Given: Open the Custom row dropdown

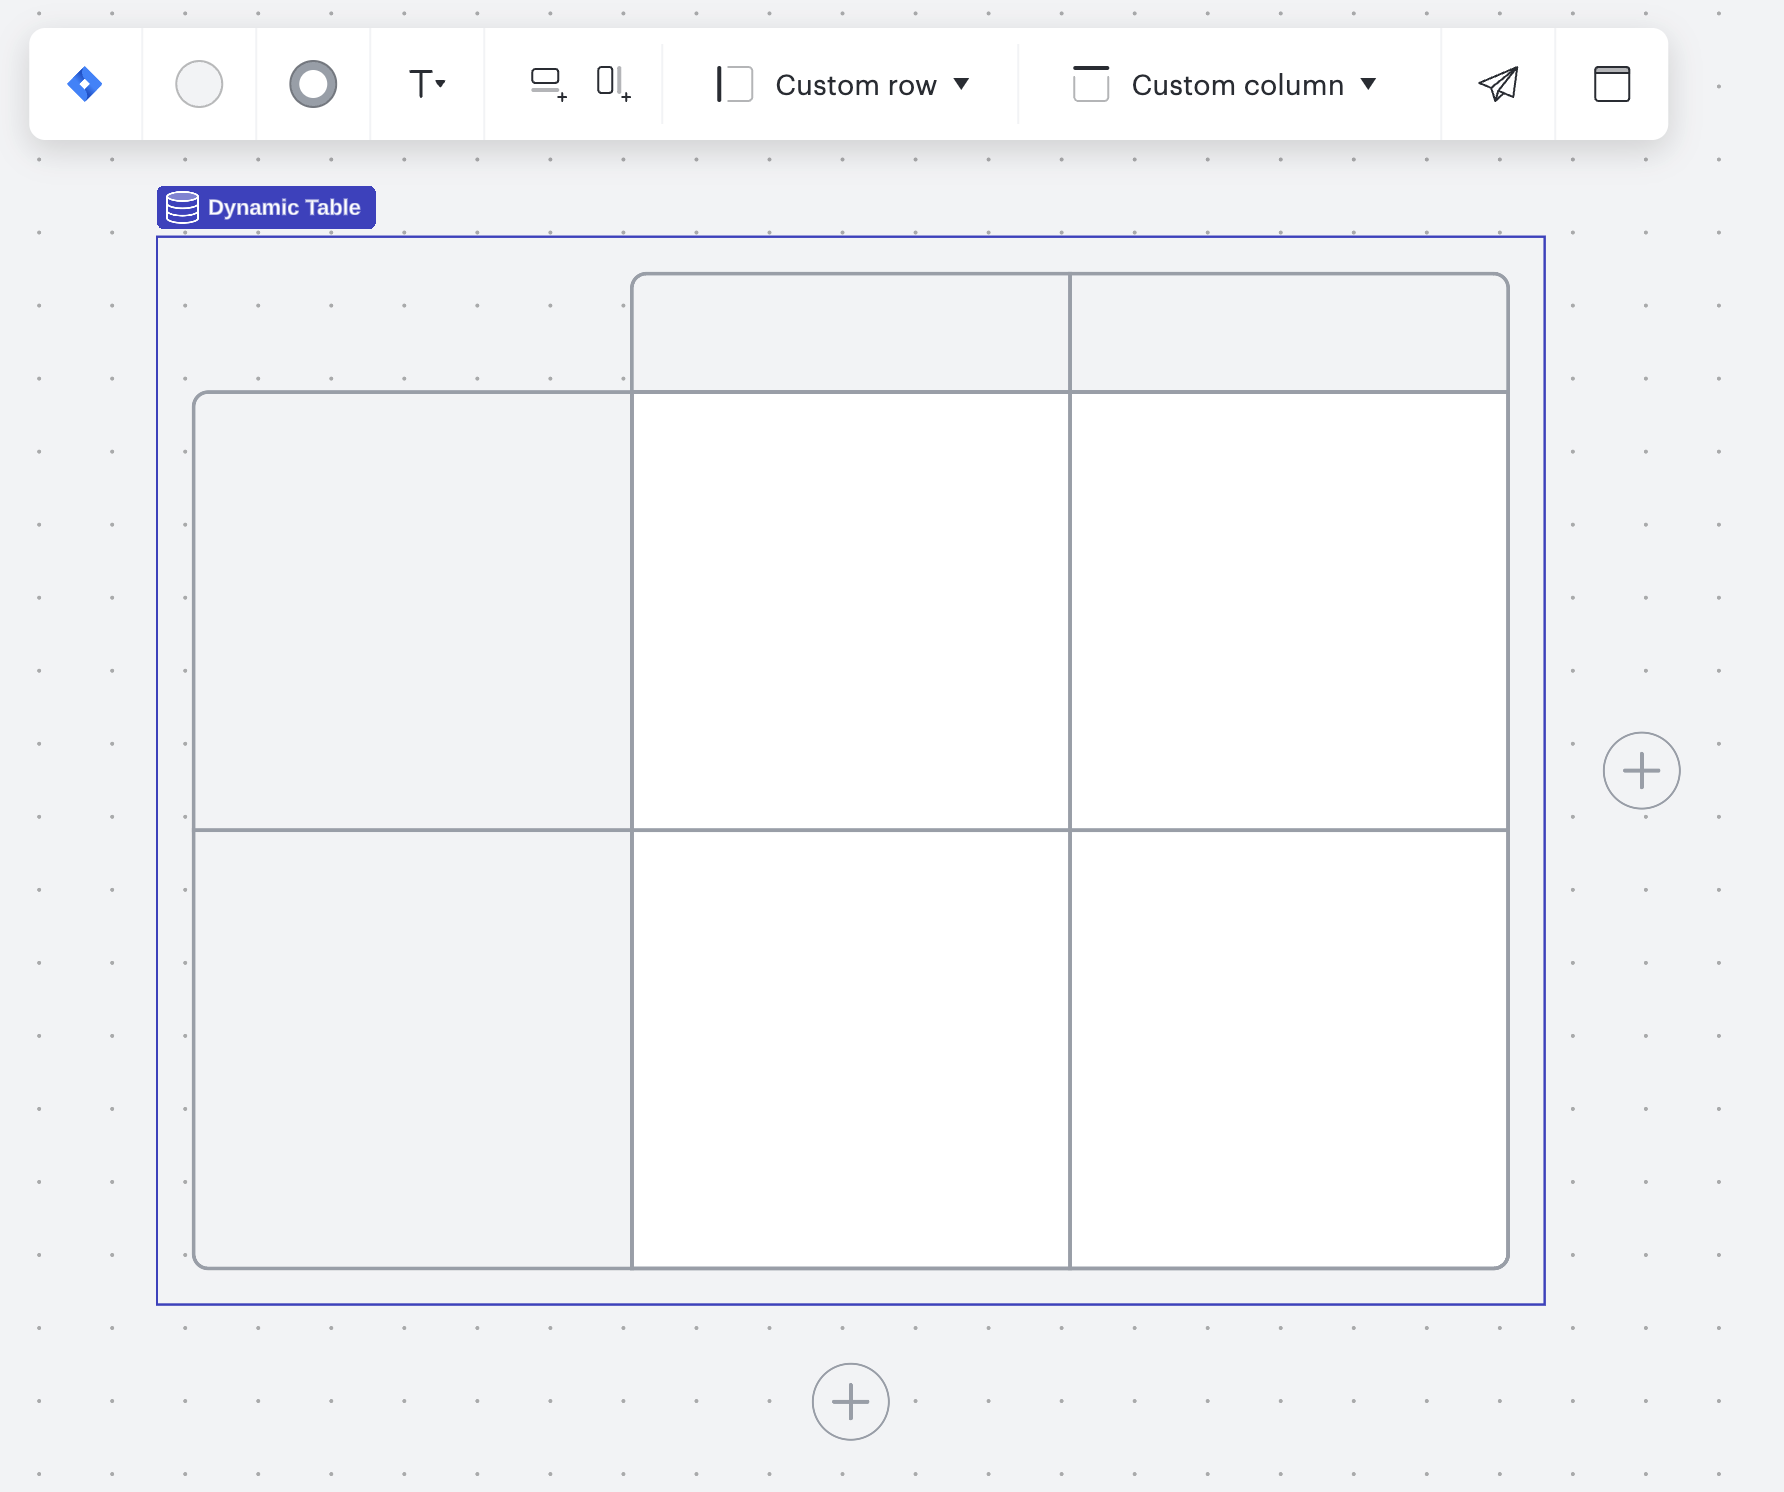Looking at the screenshot, I should click(x=961, y=84).
